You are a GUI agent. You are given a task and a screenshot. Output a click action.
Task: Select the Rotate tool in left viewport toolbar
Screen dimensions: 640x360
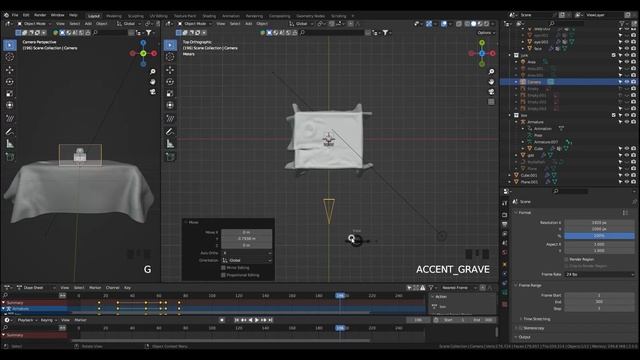(x=10, y=82)
